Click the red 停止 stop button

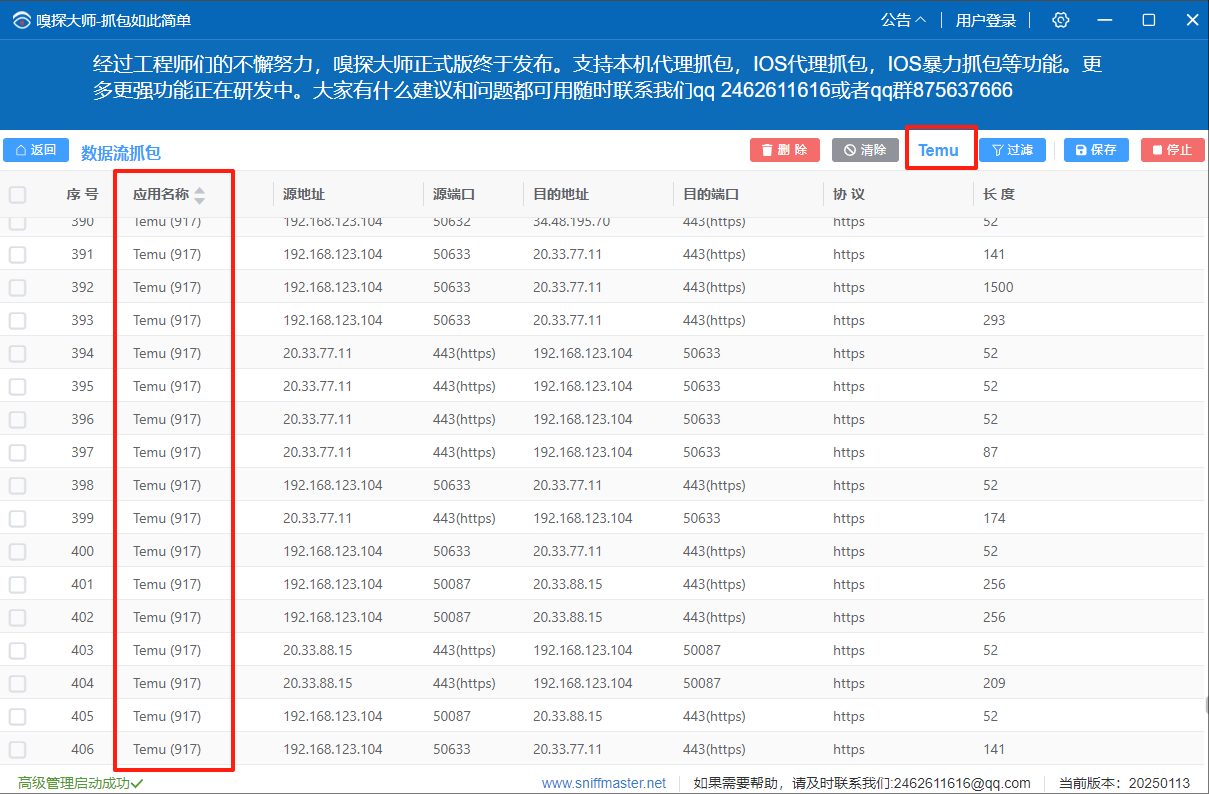coord(1172,150)
